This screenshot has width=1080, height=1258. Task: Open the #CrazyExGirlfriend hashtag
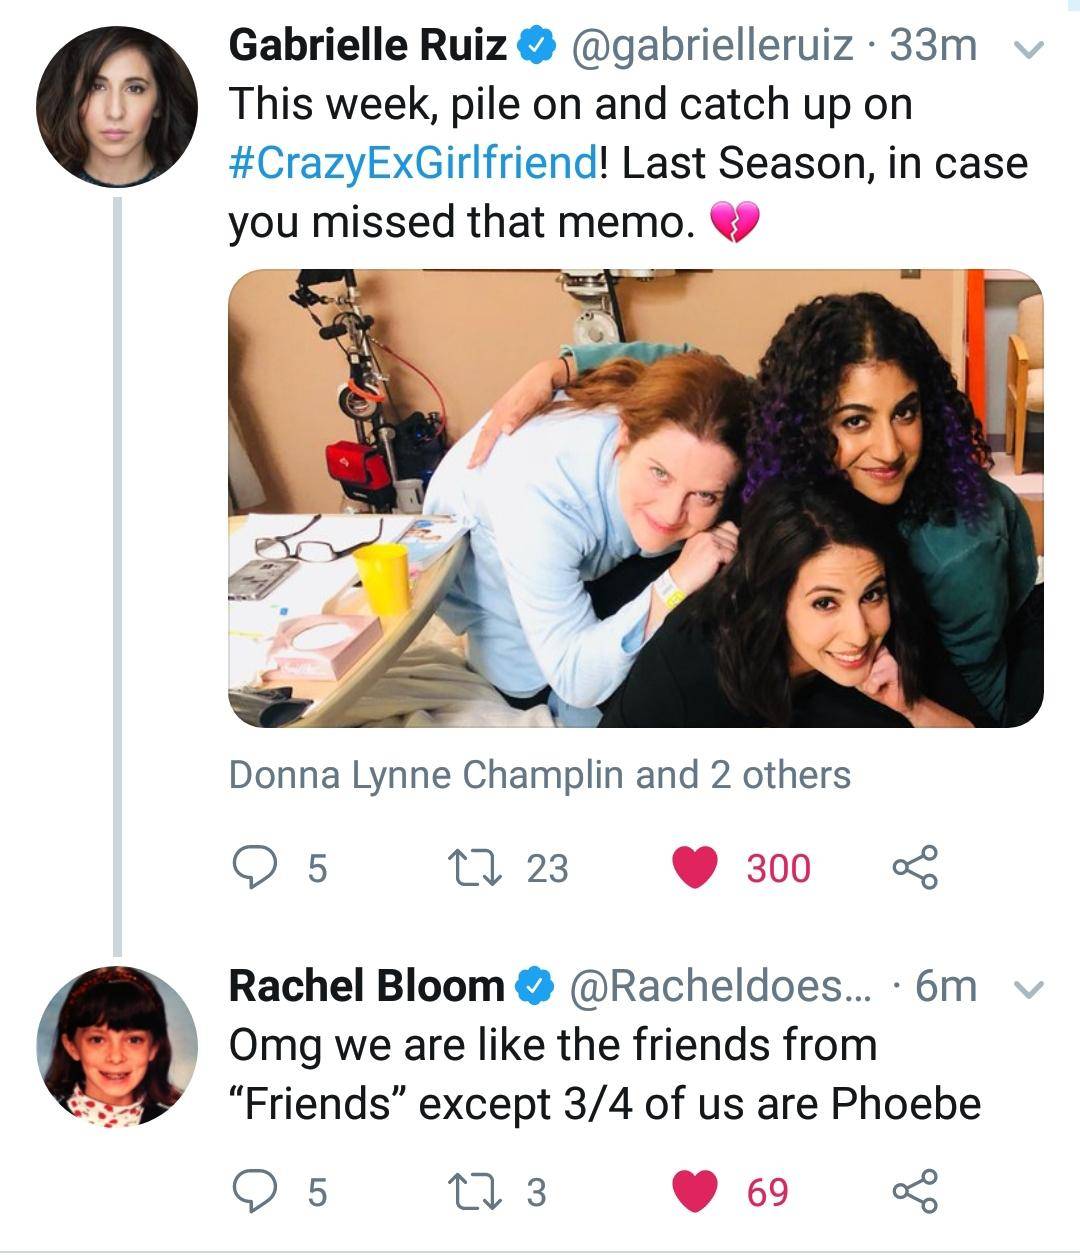click(x=413, y=162)
